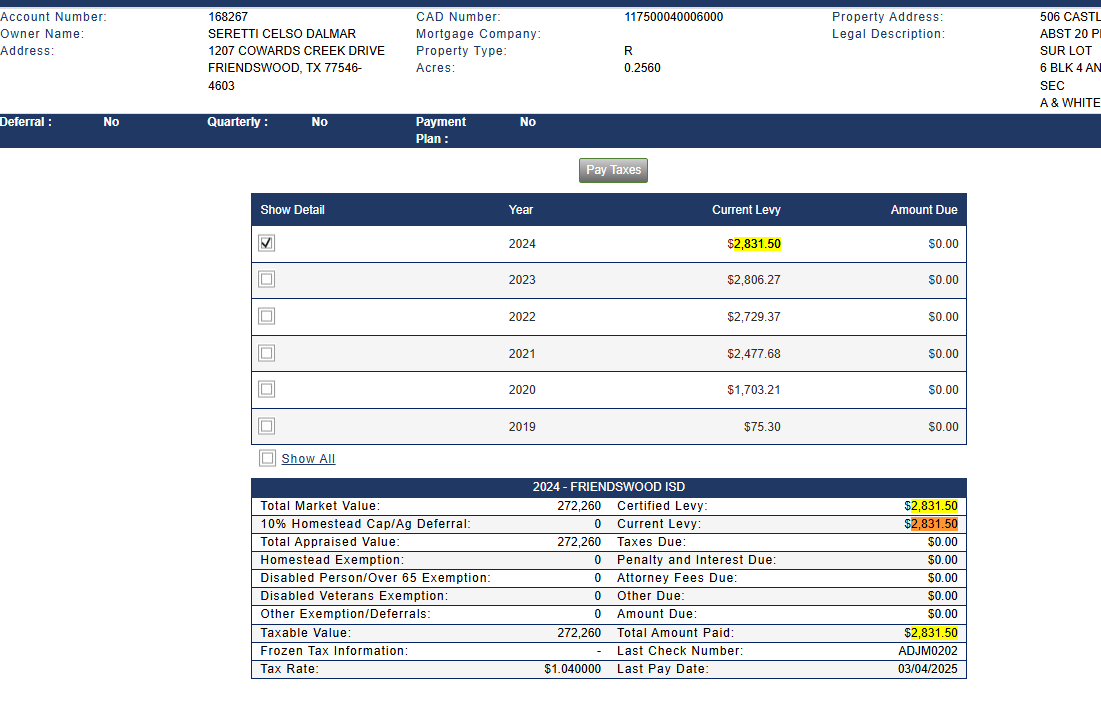
Task: Click the CAD number 117500040006000
Action: tap(673, 17)
